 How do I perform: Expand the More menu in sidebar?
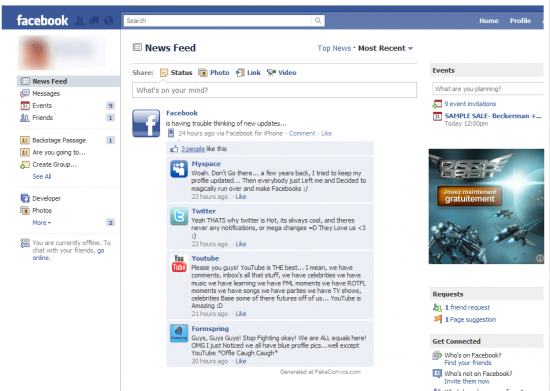click(x=41, y=223)
